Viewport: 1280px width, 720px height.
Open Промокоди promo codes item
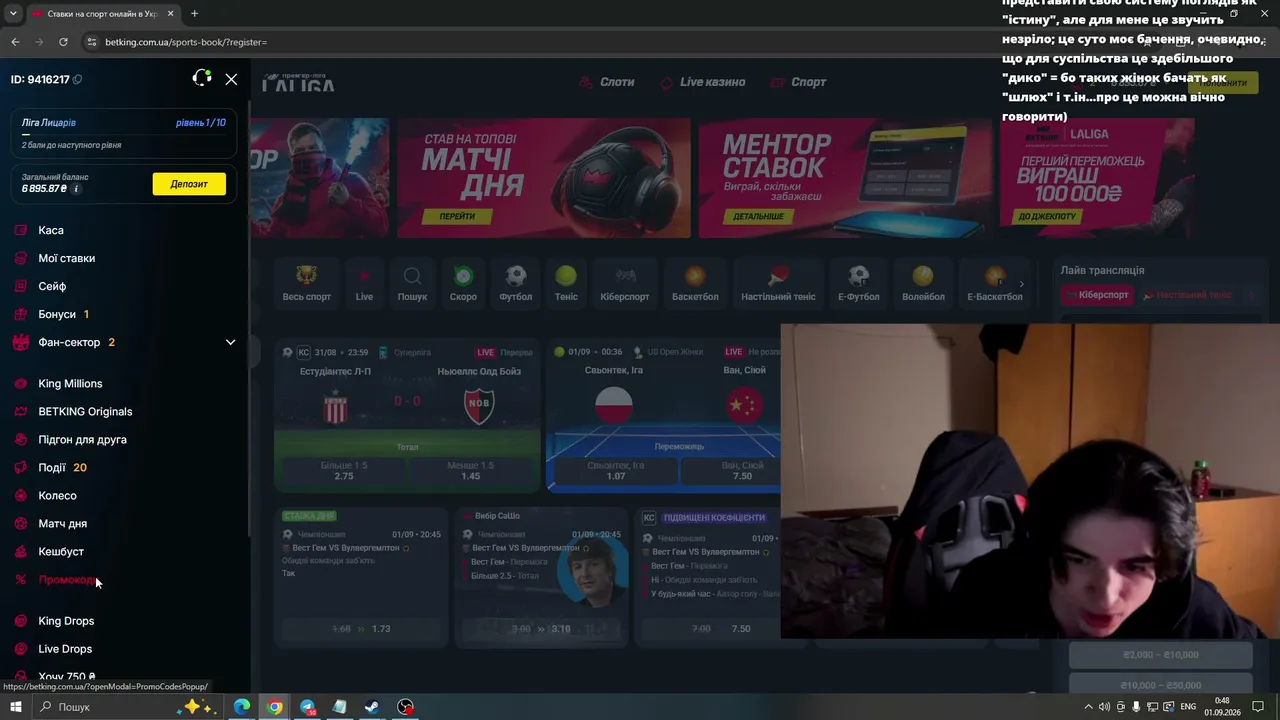(68, 579)
